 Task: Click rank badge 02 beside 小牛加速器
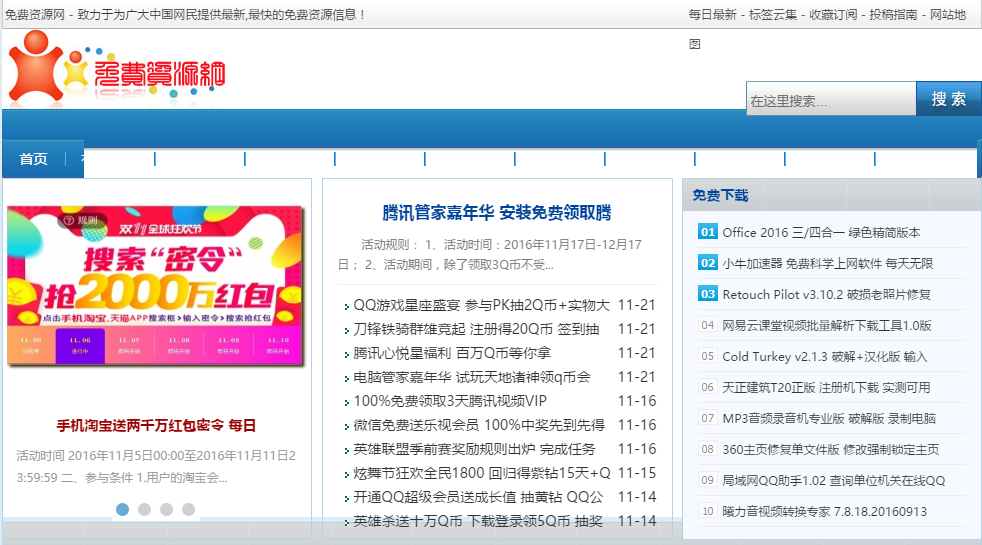tap(708, 262)
